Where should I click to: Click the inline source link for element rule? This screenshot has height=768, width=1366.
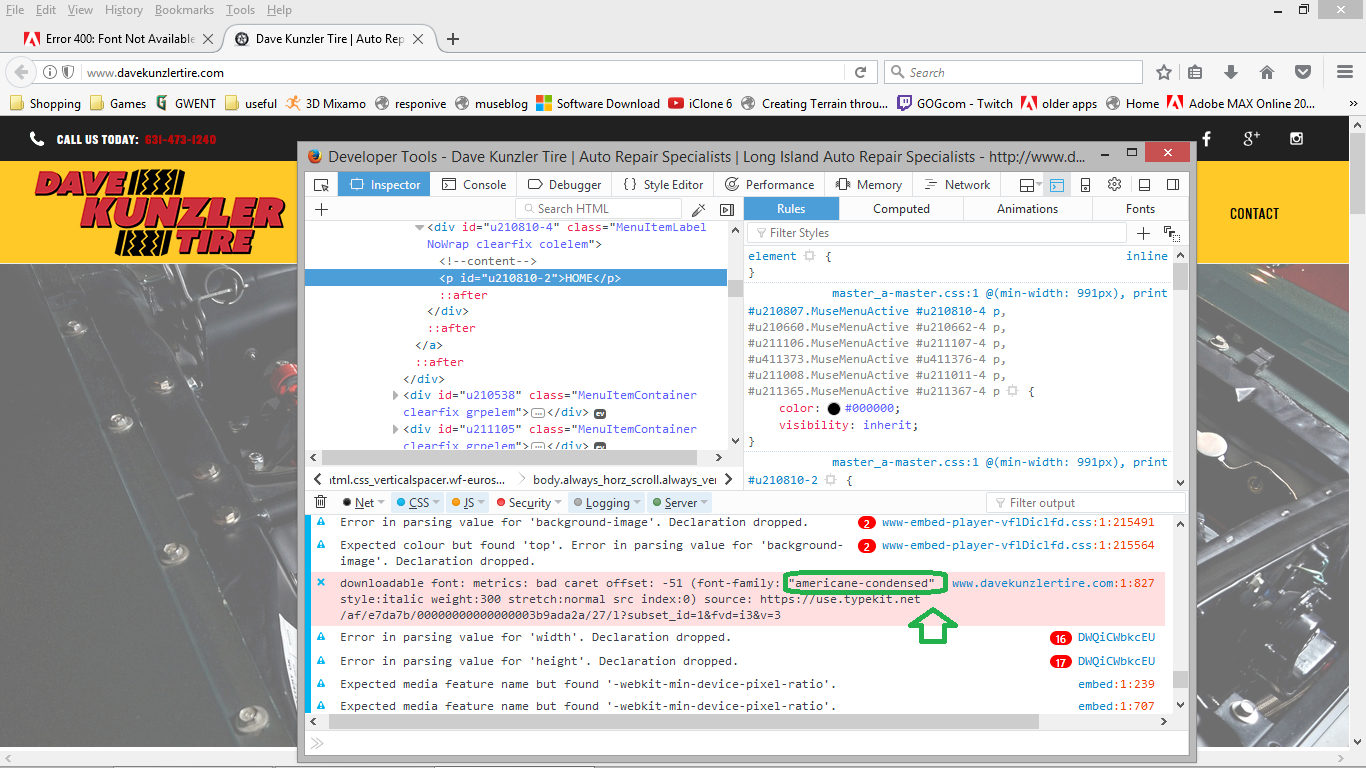[x=1147, y=256]
